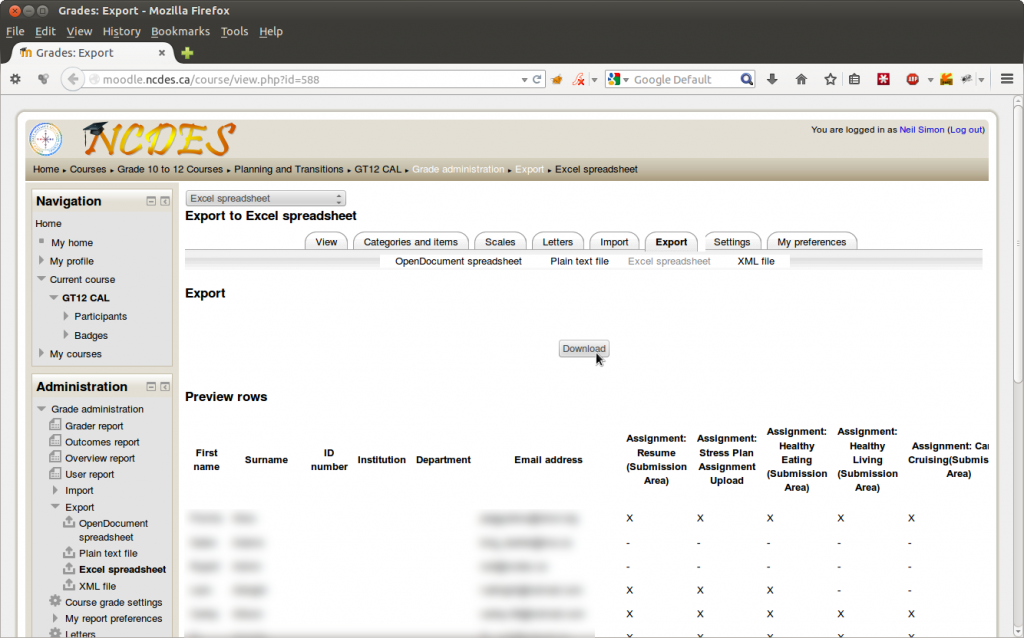Expand My courses node
This screenshot has height=638, width=1024.
tap(42, 353)
